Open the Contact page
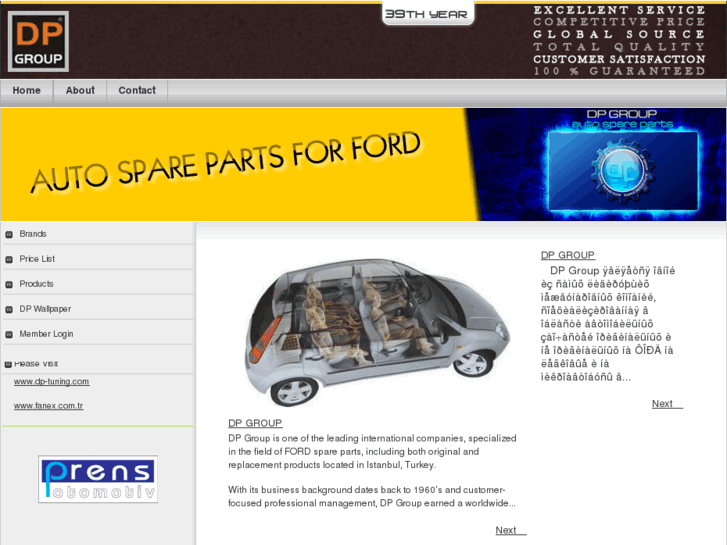 (137, 90)
